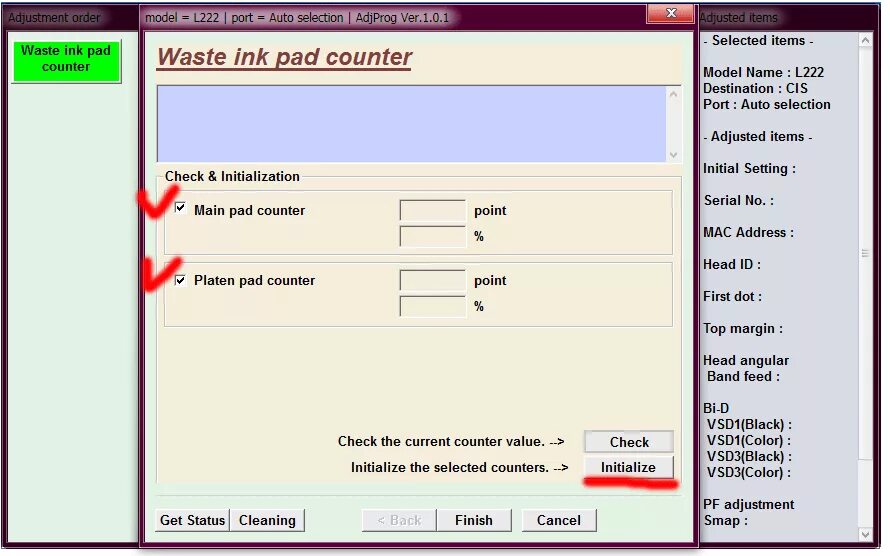This screenshot has height=556, width=890.
Task: Click 'Port : Auto selection' in Adjusted items
Action: (767, 104)
